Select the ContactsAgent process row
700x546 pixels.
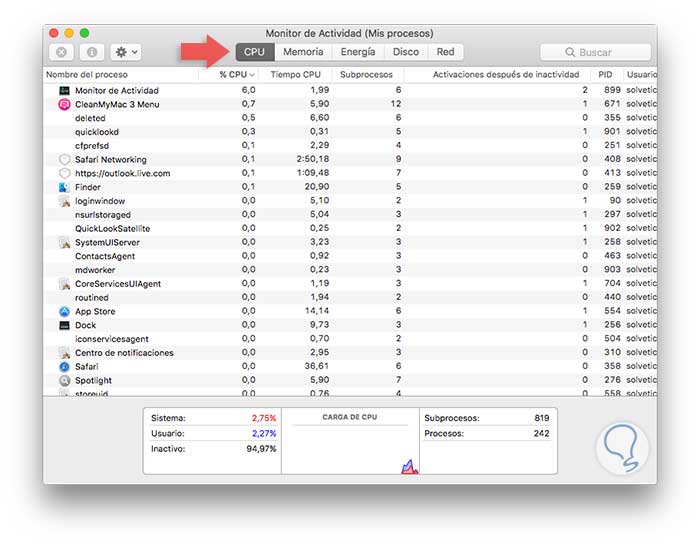350,256
